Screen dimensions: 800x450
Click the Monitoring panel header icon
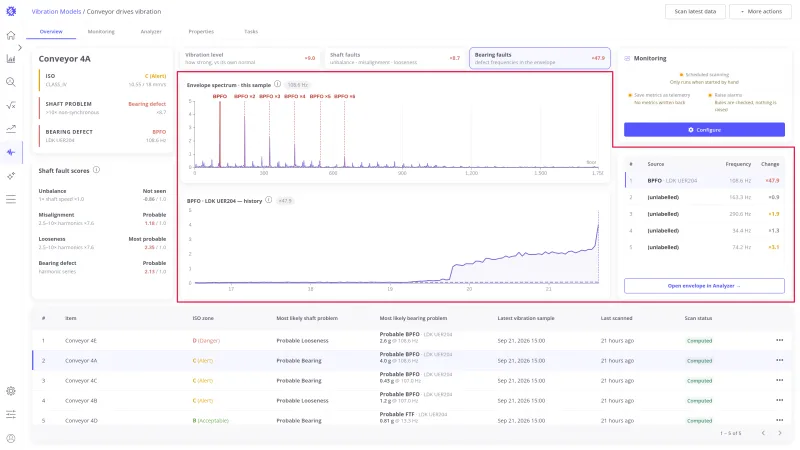coord(627,58)
